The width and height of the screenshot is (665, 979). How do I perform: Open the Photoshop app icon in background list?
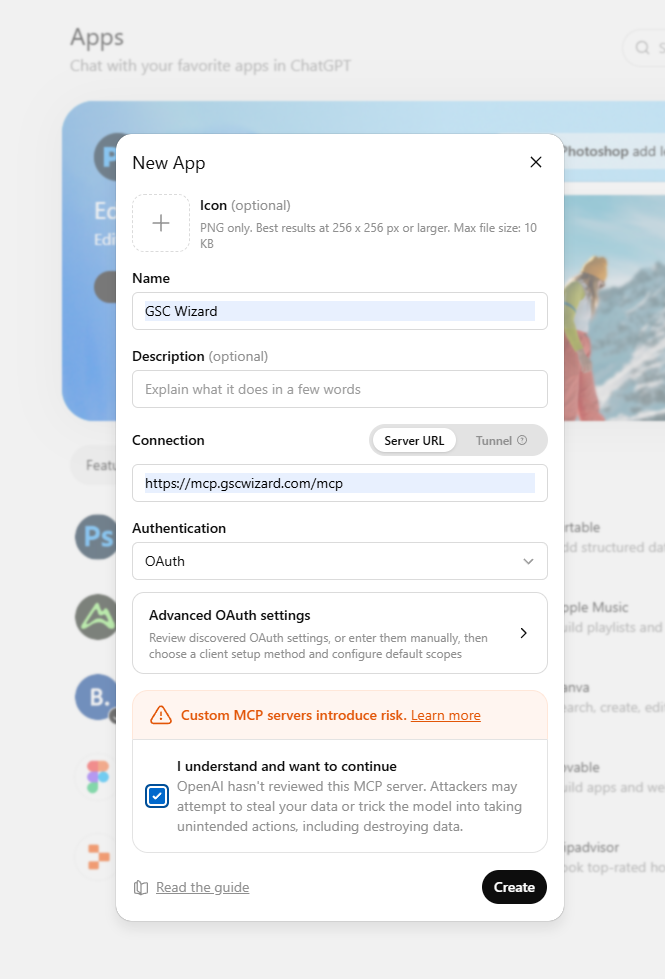tap(96, 536)
